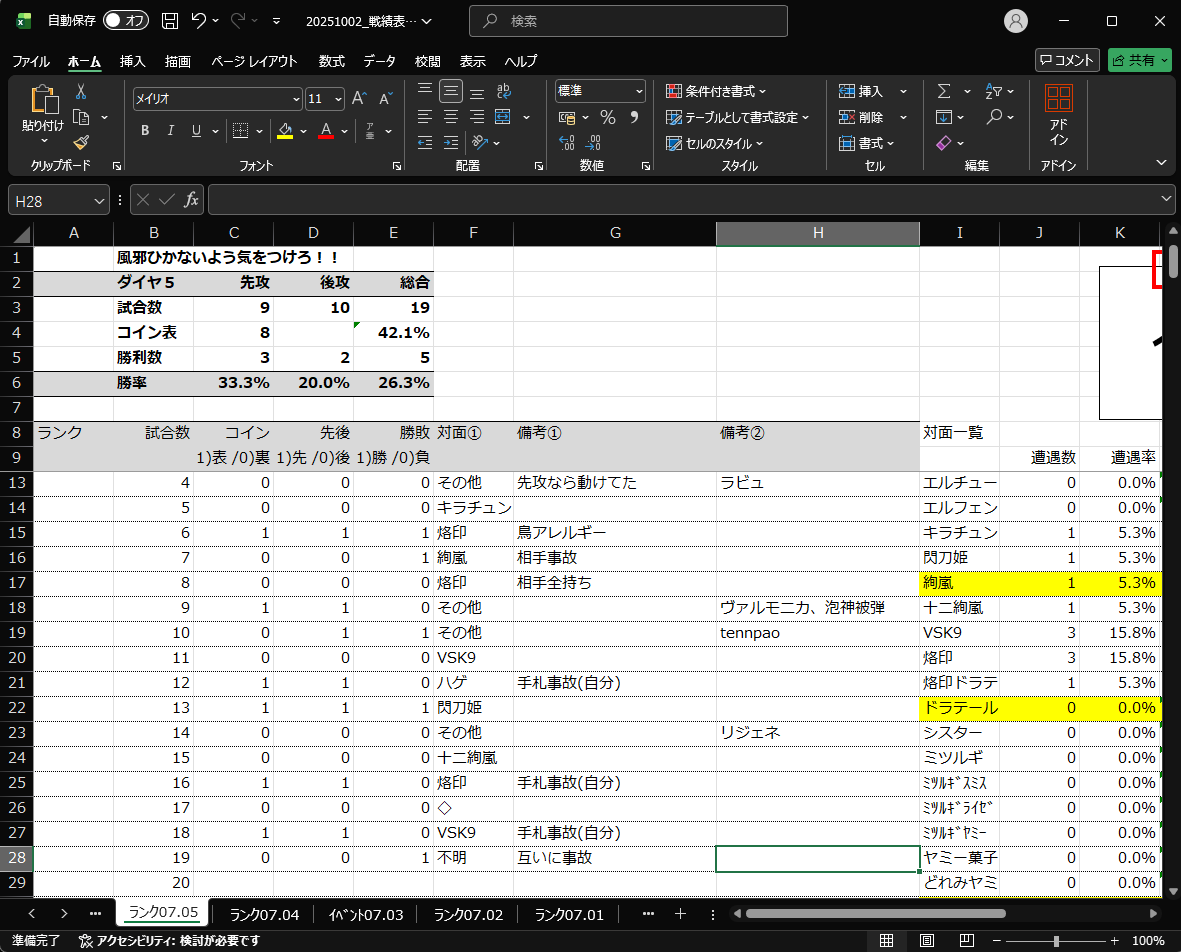Click the Clear eraser icon

point(944,142)
